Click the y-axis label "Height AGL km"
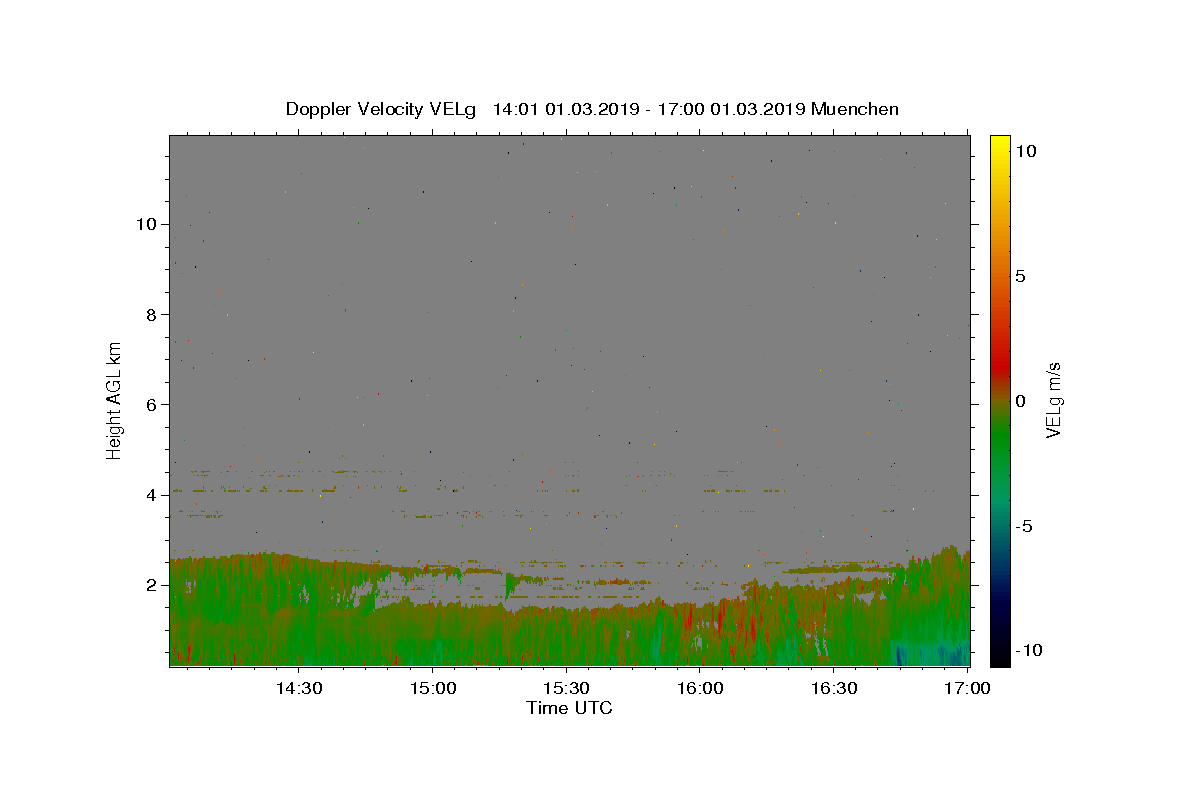 (114, 399)
